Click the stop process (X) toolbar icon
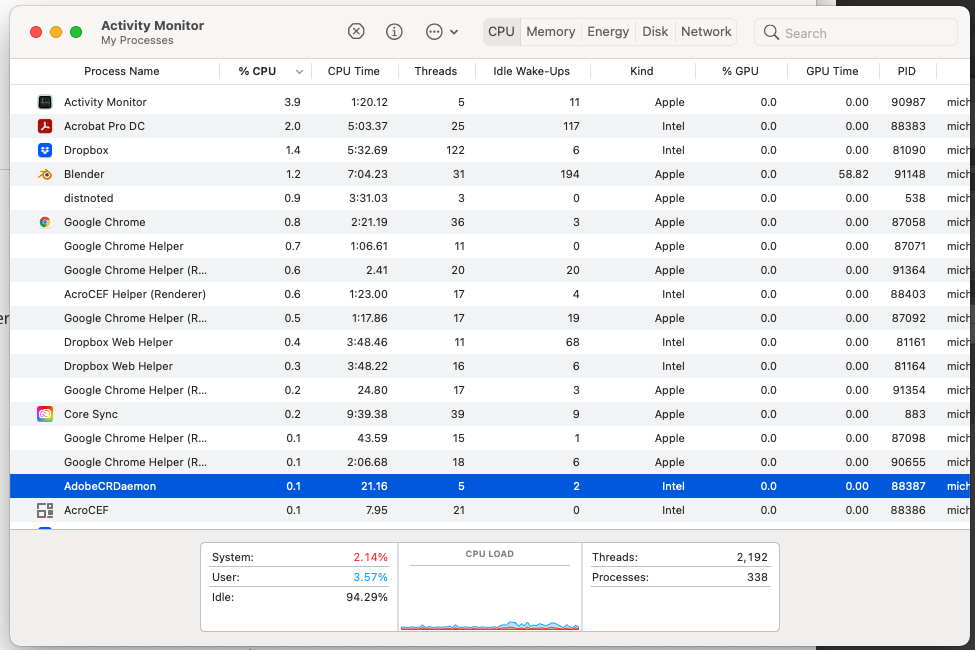This screenshot has height=650, width=975. coord(356,31)
